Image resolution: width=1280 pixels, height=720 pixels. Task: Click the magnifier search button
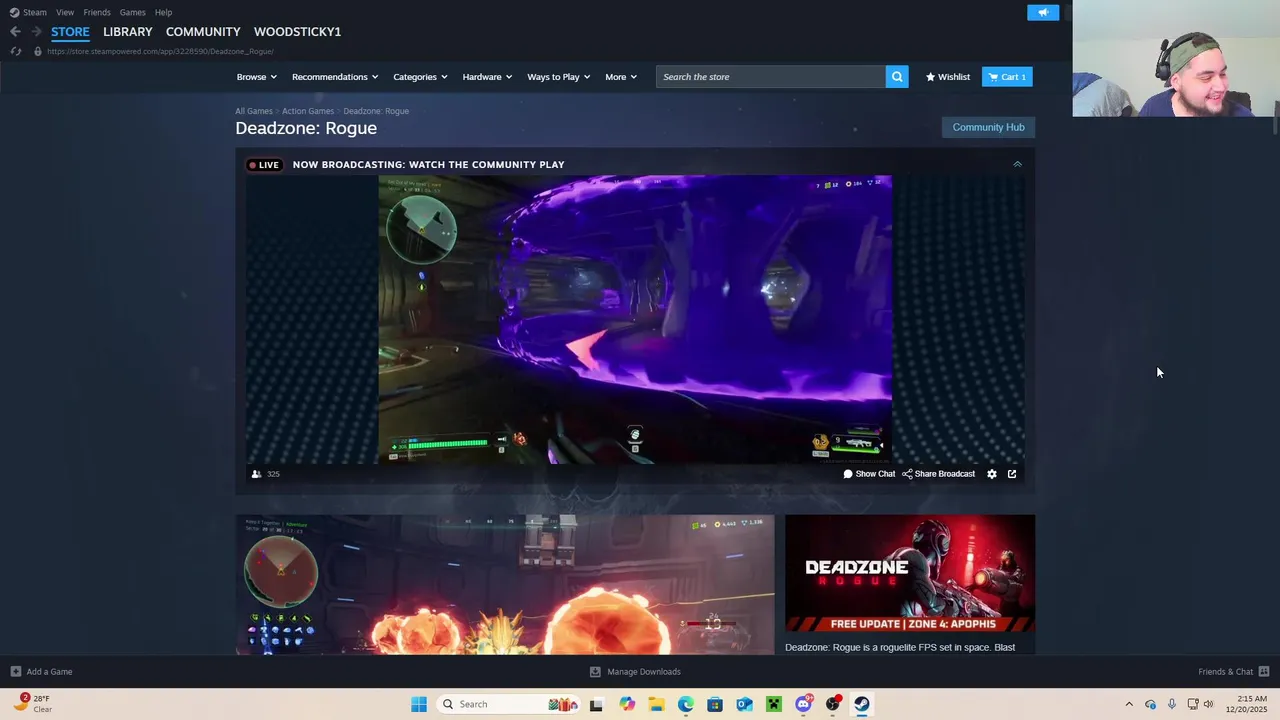coord(897,77)
